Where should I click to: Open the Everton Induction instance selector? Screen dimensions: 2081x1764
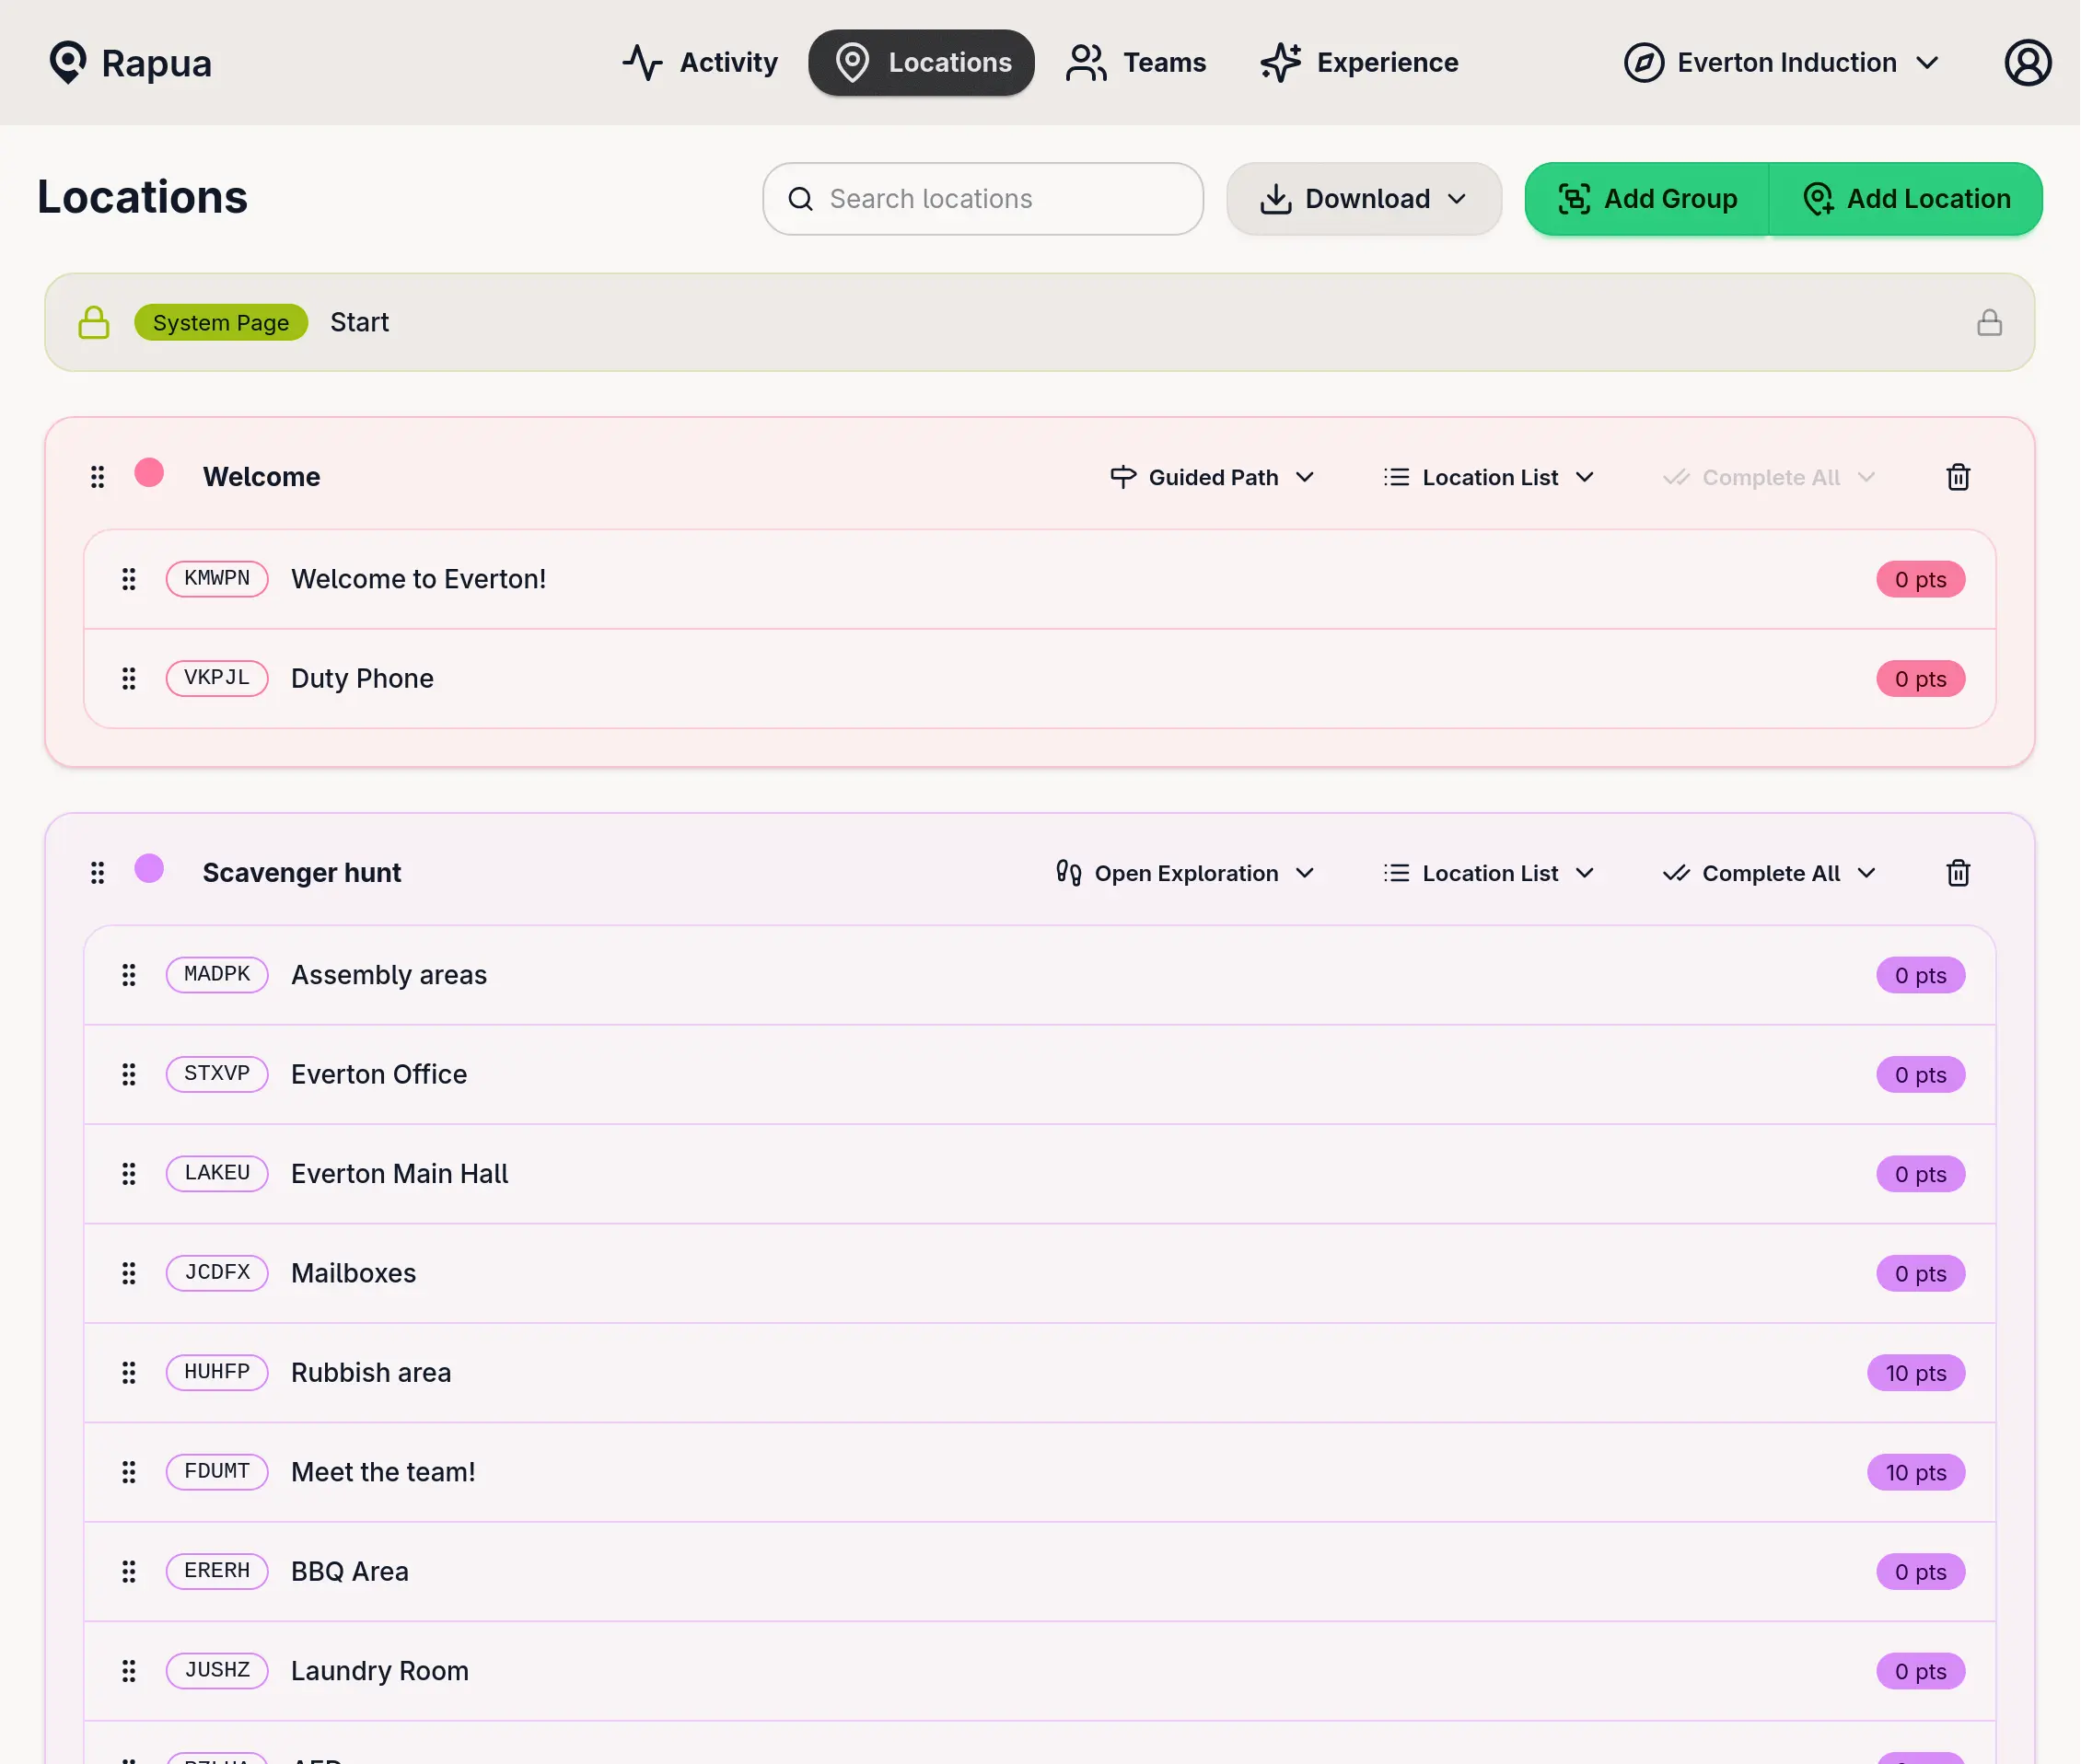(x=1782, y=63)
